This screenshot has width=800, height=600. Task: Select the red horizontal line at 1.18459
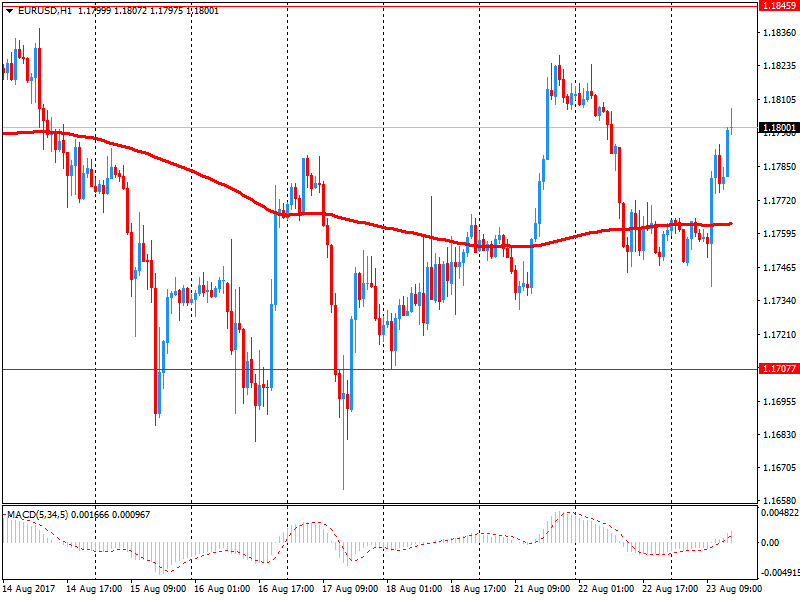click(x=380, y=6)
